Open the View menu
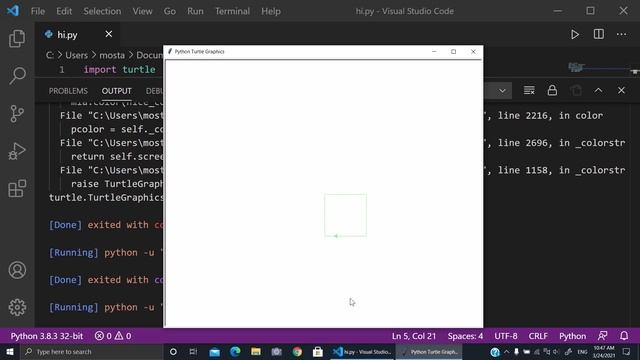The image size is (640, 360). coord(142,11)
